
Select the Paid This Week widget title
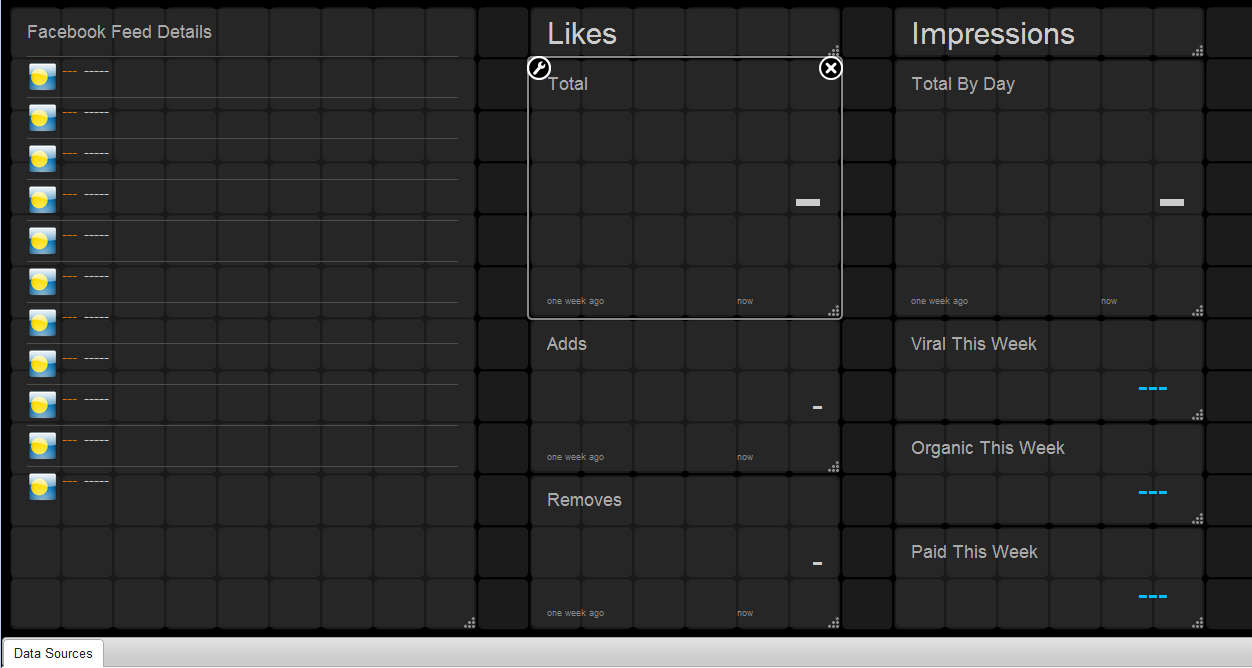[974, 552]
